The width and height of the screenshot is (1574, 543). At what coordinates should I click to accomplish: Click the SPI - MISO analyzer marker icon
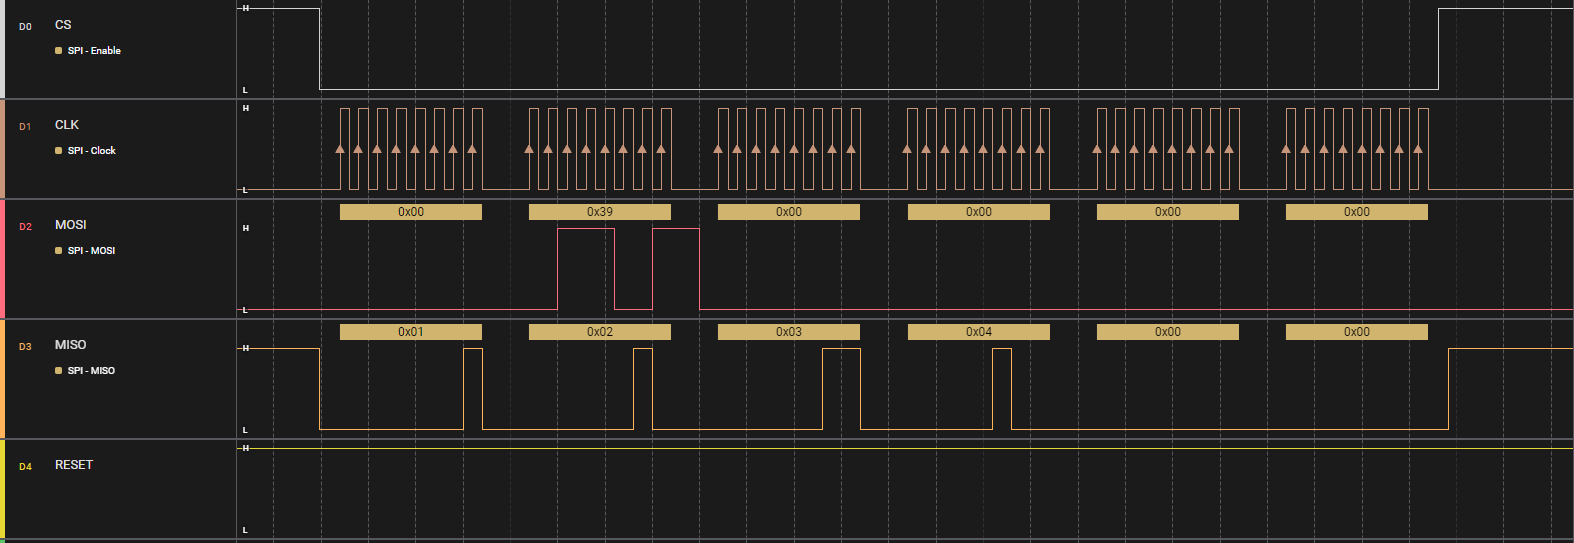tap(58, 370)
